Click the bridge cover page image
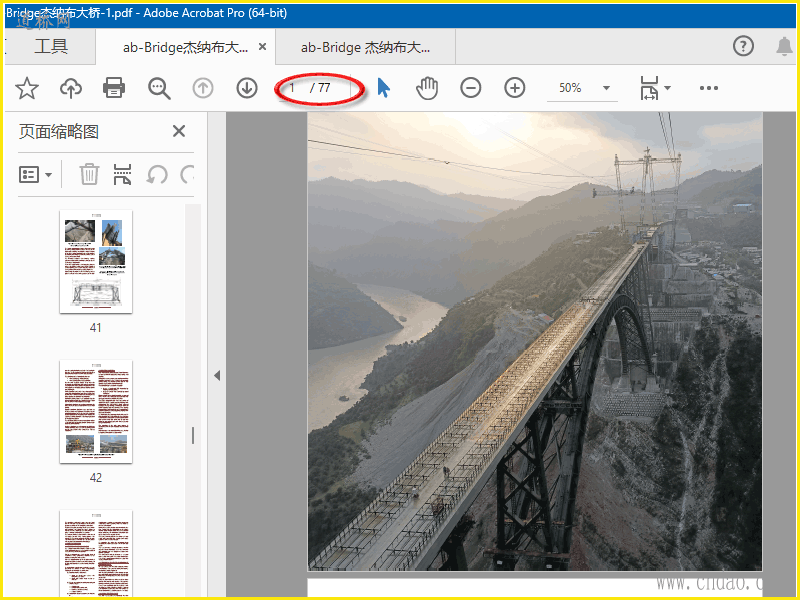This screenshot has width=800, height=600. 535,341
